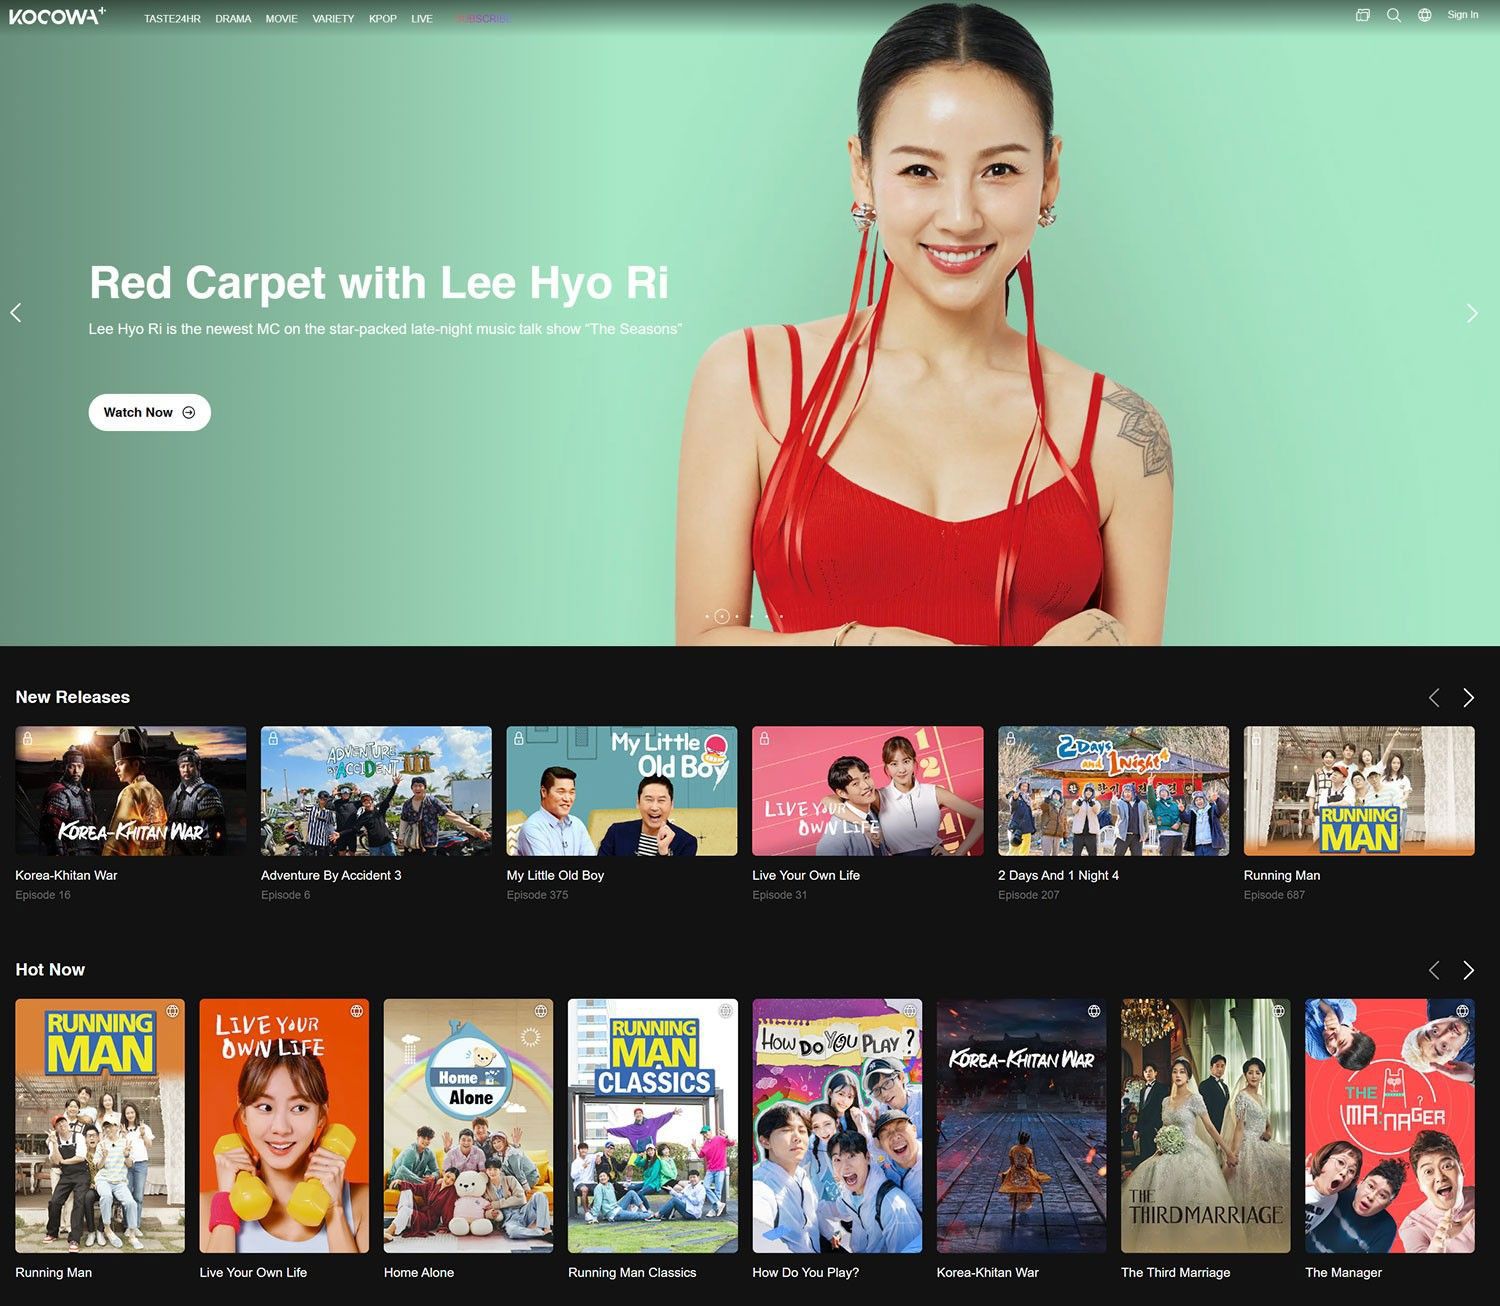Open the library icon left of search
This screenshot has width=1500, height=1306.
pyautogui.click(x=1362, y=15)
